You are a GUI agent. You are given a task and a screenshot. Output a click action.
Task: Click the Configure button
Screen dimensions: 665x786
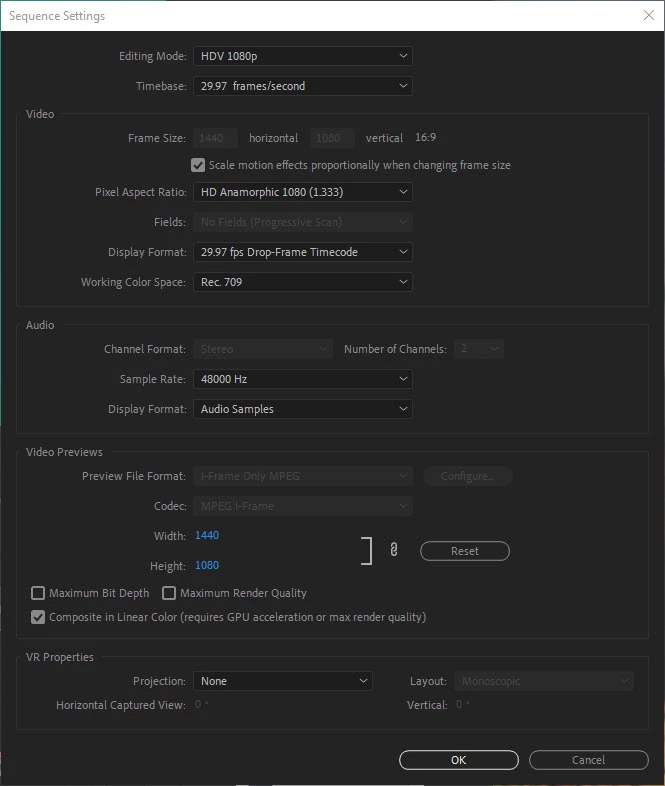click(468, 476)
